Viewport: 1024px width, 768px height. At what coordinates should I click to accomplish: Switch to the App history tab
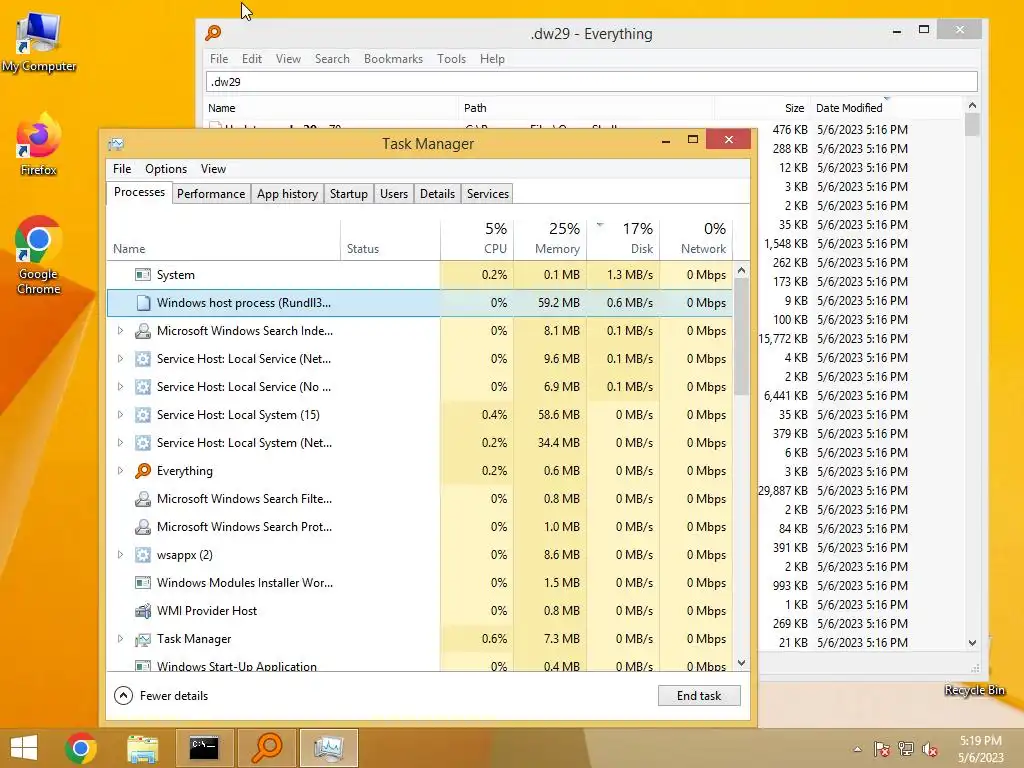coord(287,194)
